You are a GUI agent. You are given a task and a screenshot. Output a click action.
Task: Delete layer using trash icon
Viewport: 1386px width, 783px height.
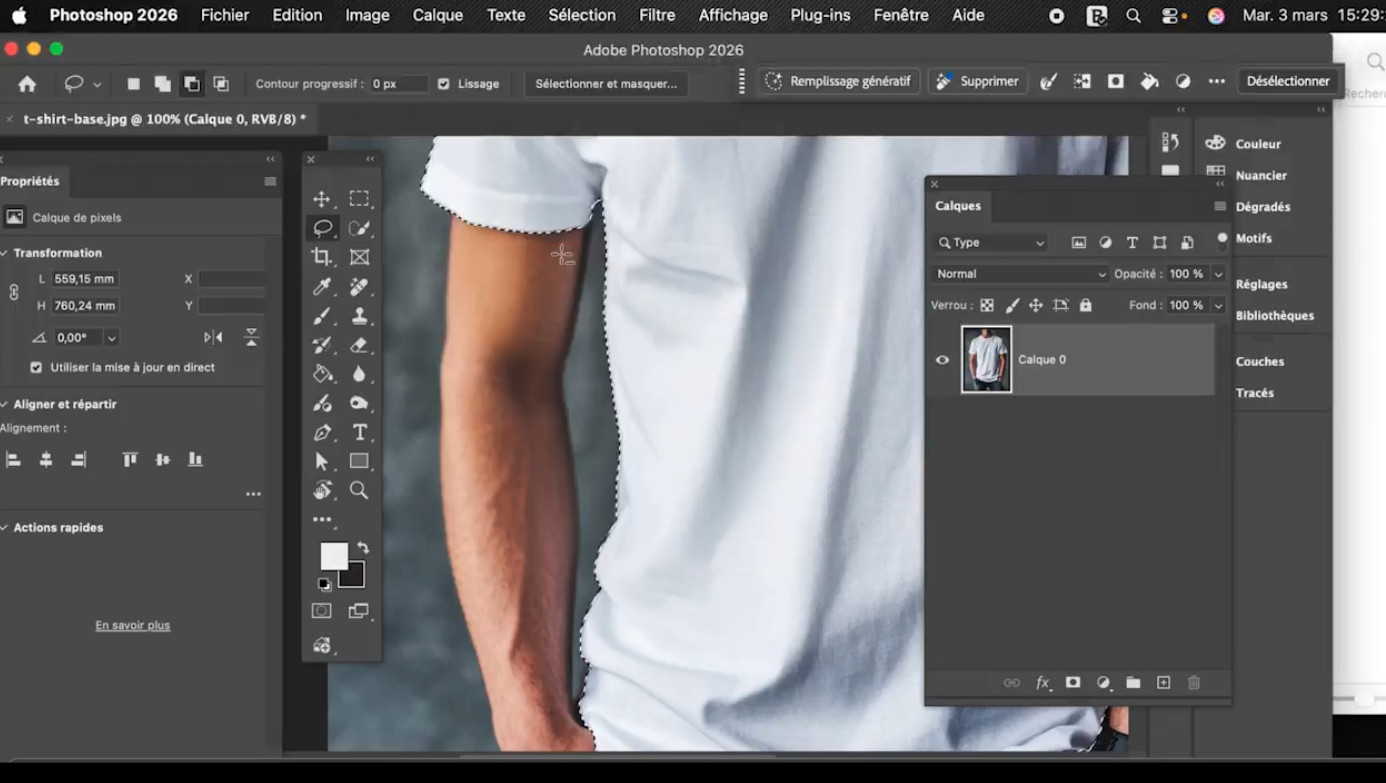(x=1193, y=682)
